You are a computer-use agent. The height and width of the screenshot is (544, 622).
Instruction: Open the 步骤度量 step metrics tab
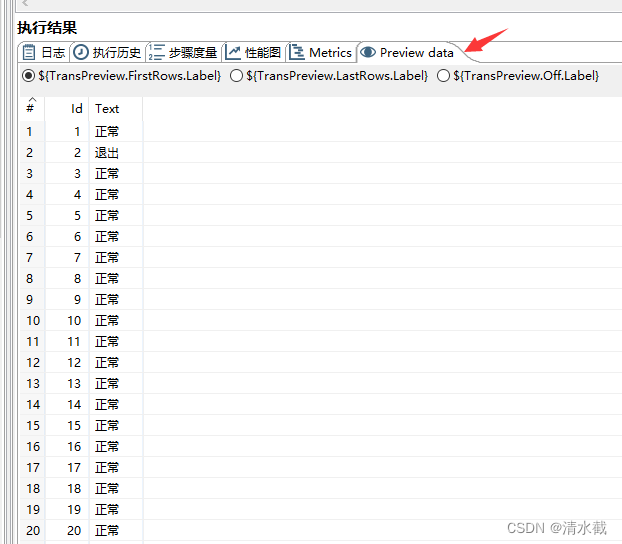[183, 52]
